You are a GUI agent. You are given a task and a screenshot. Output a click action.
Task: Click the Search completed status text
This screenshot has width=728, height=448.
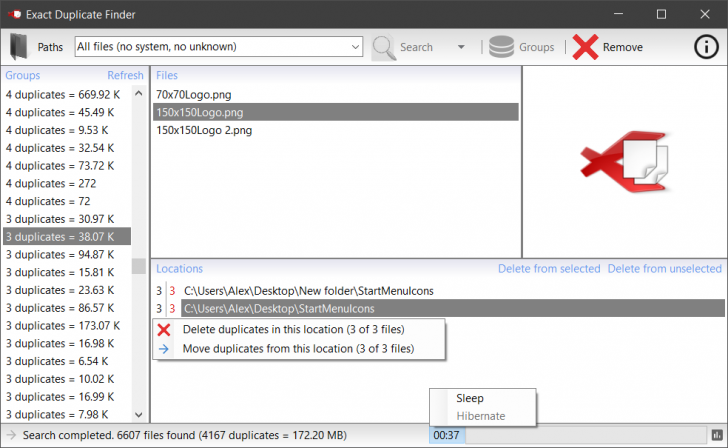[185, 435]
